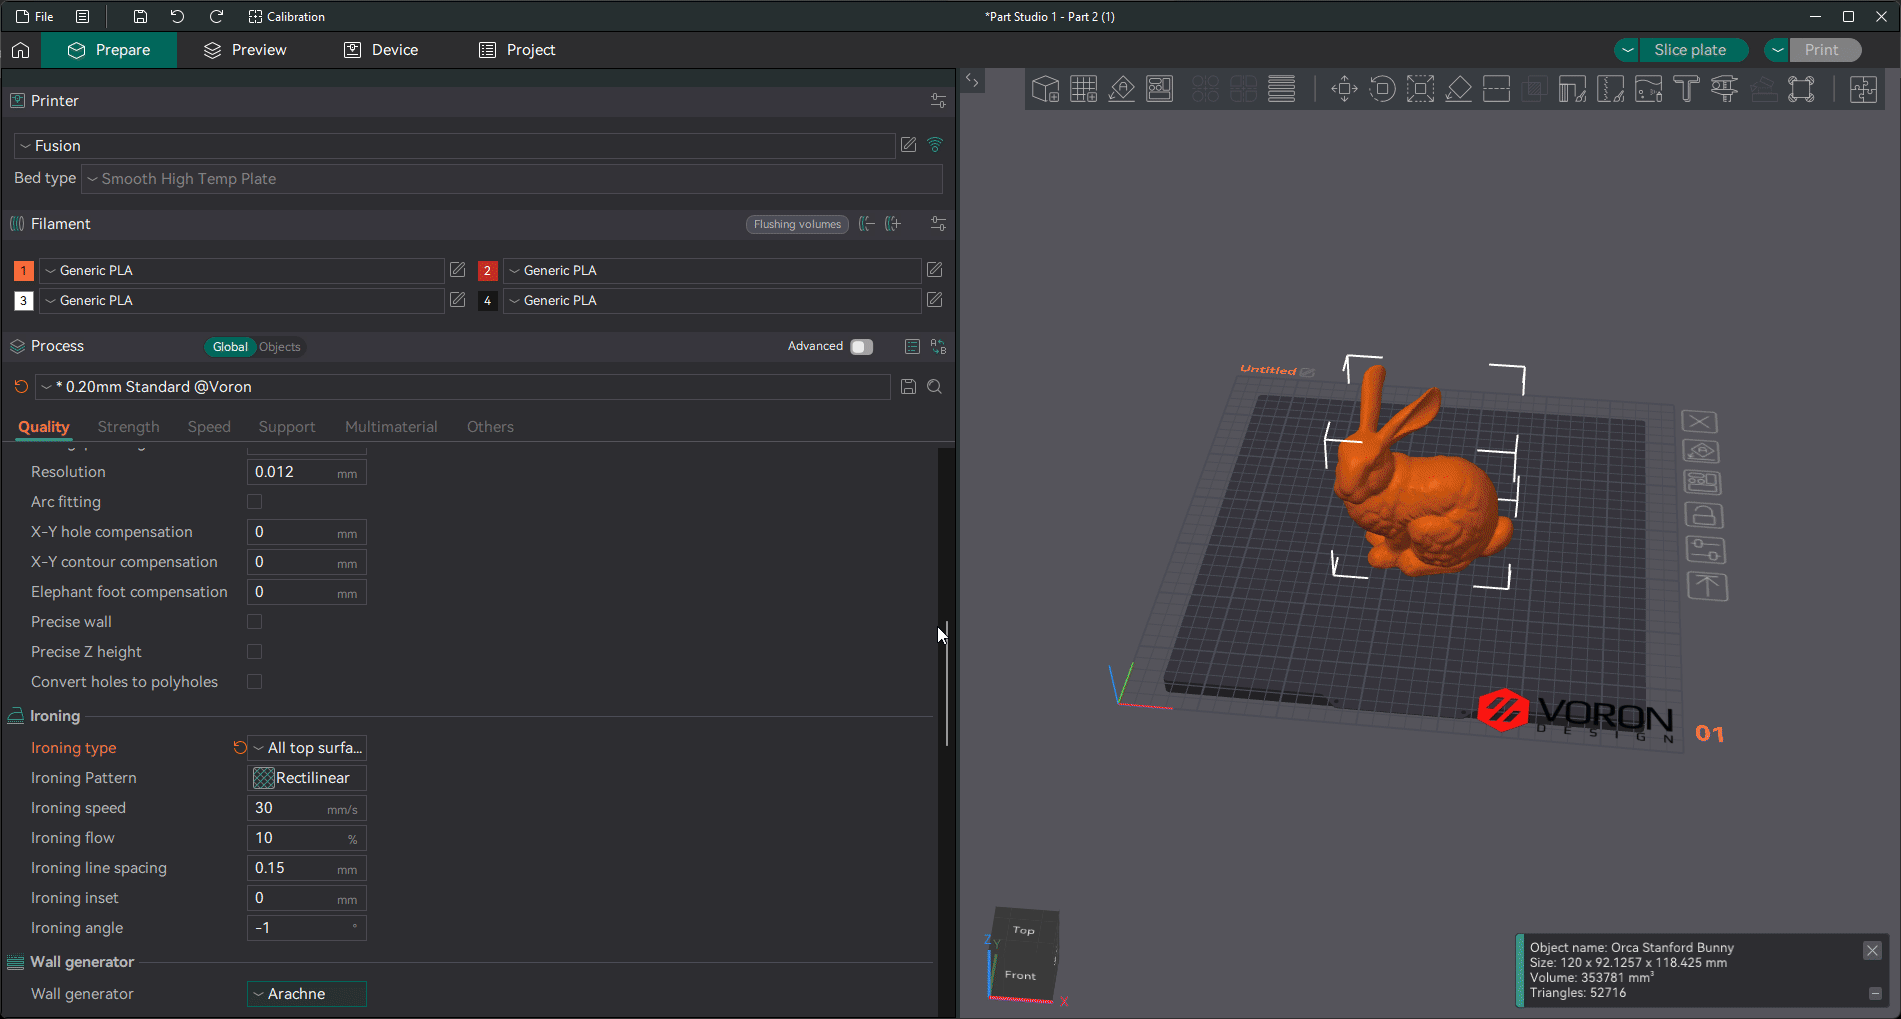Open the 0.20mm Standard @Voron preset dropdown
Viewport: 1901px width, 1019px height.
[462, 387]
